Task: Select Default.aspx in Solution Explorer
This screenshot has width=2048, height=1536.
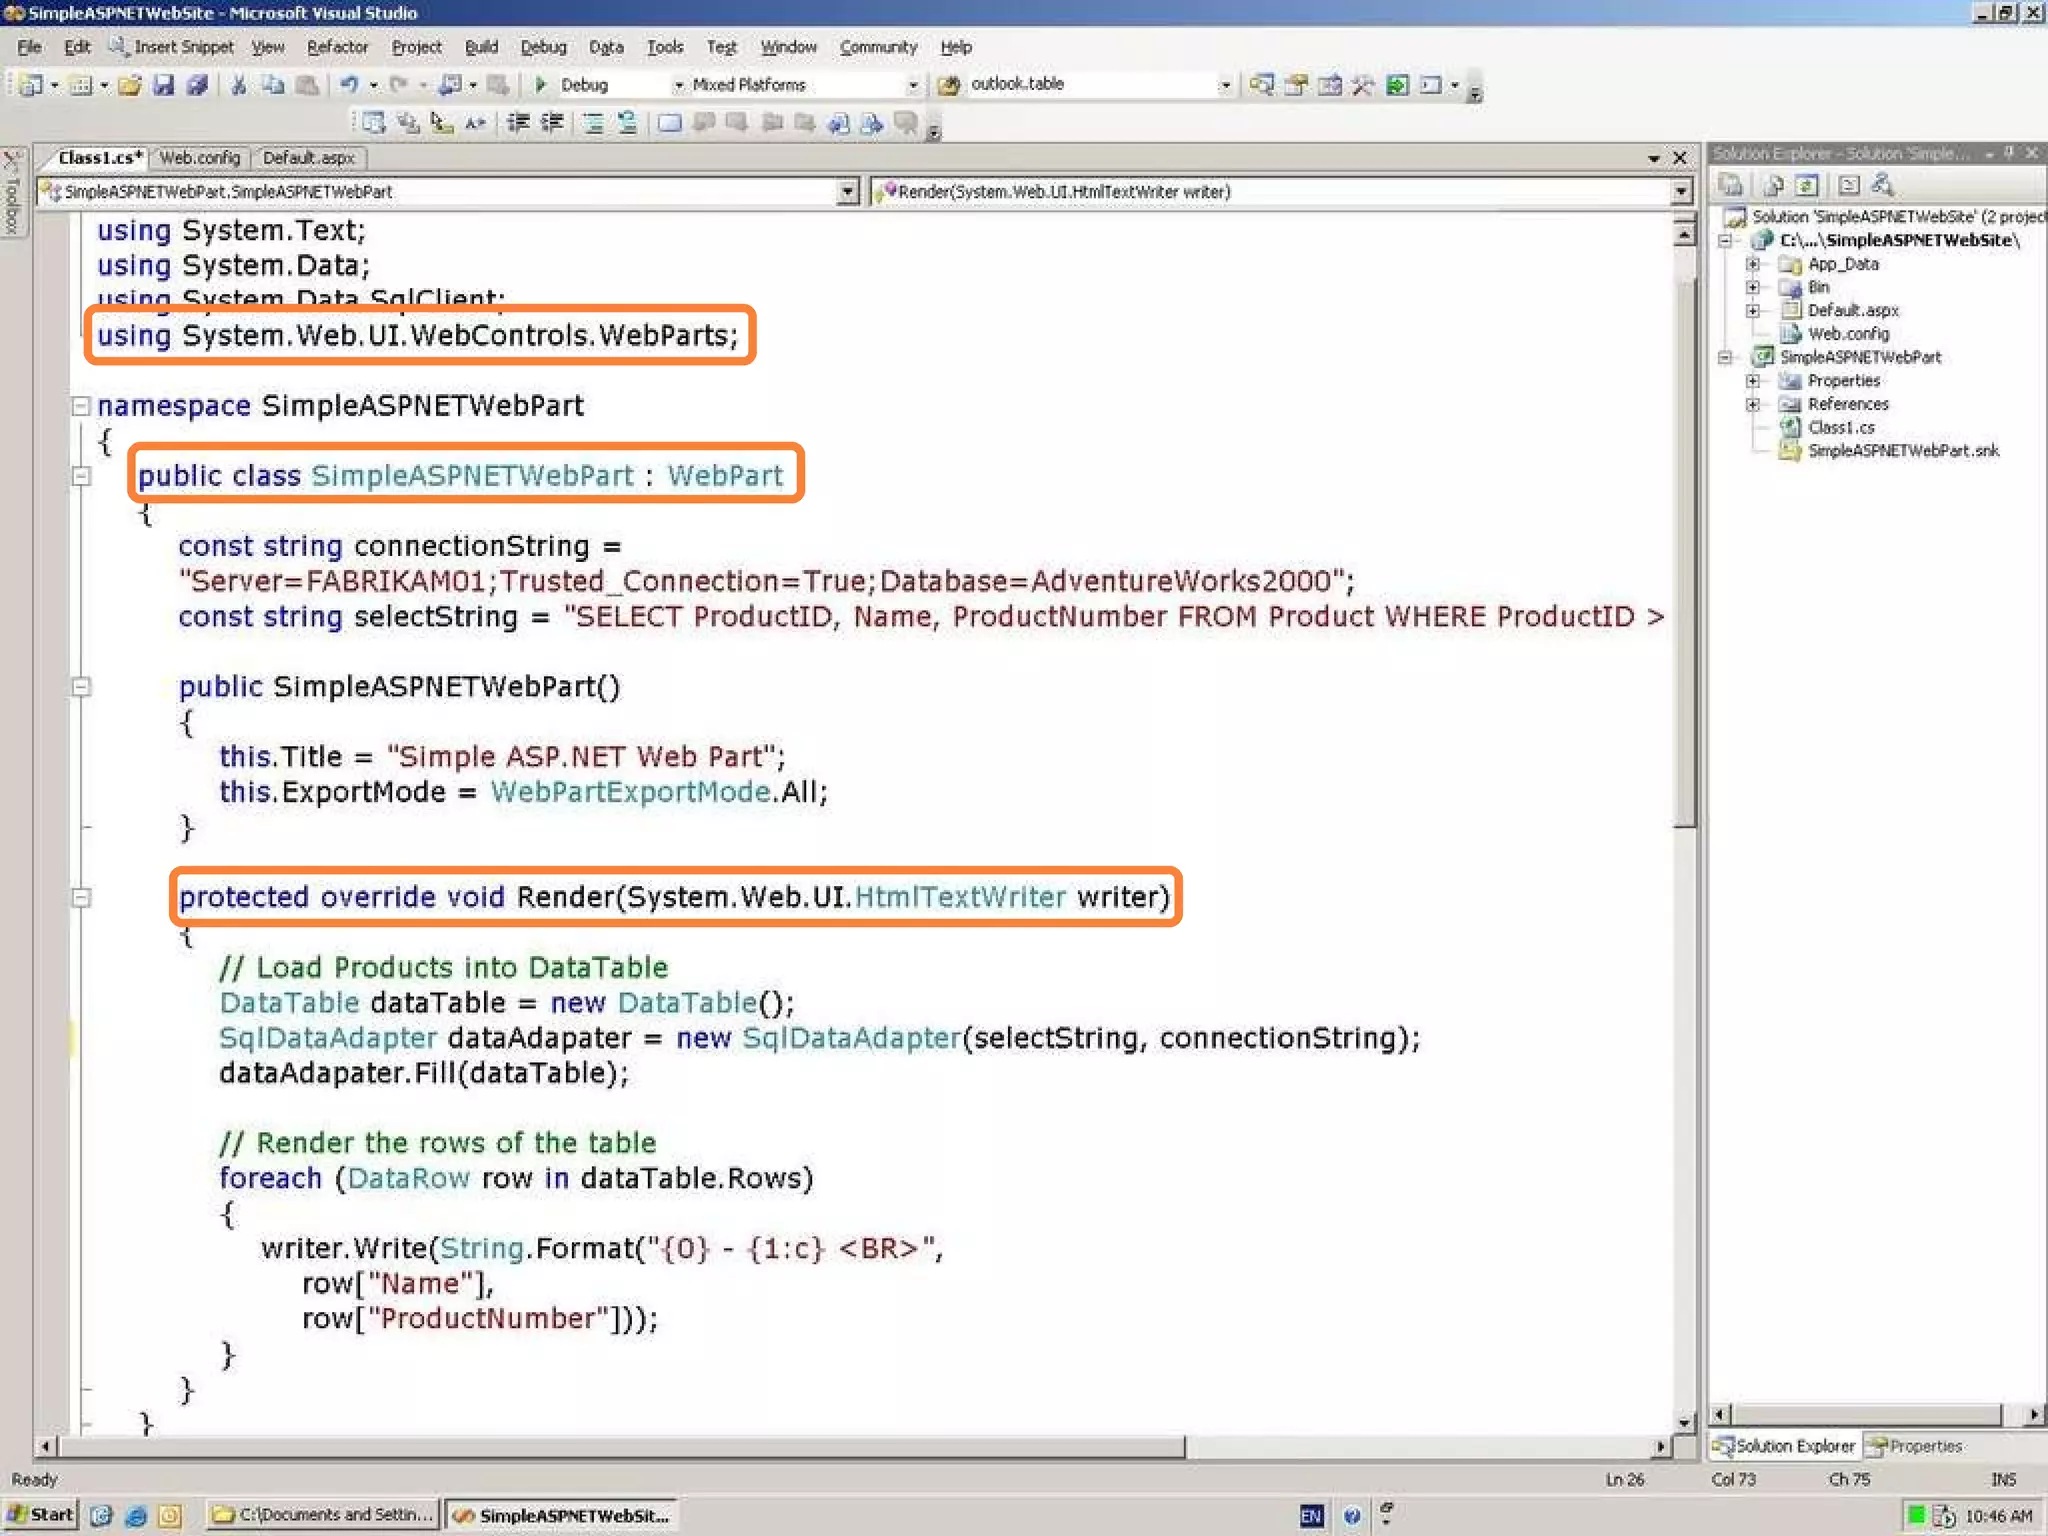Action: (x=1852, y=311)
